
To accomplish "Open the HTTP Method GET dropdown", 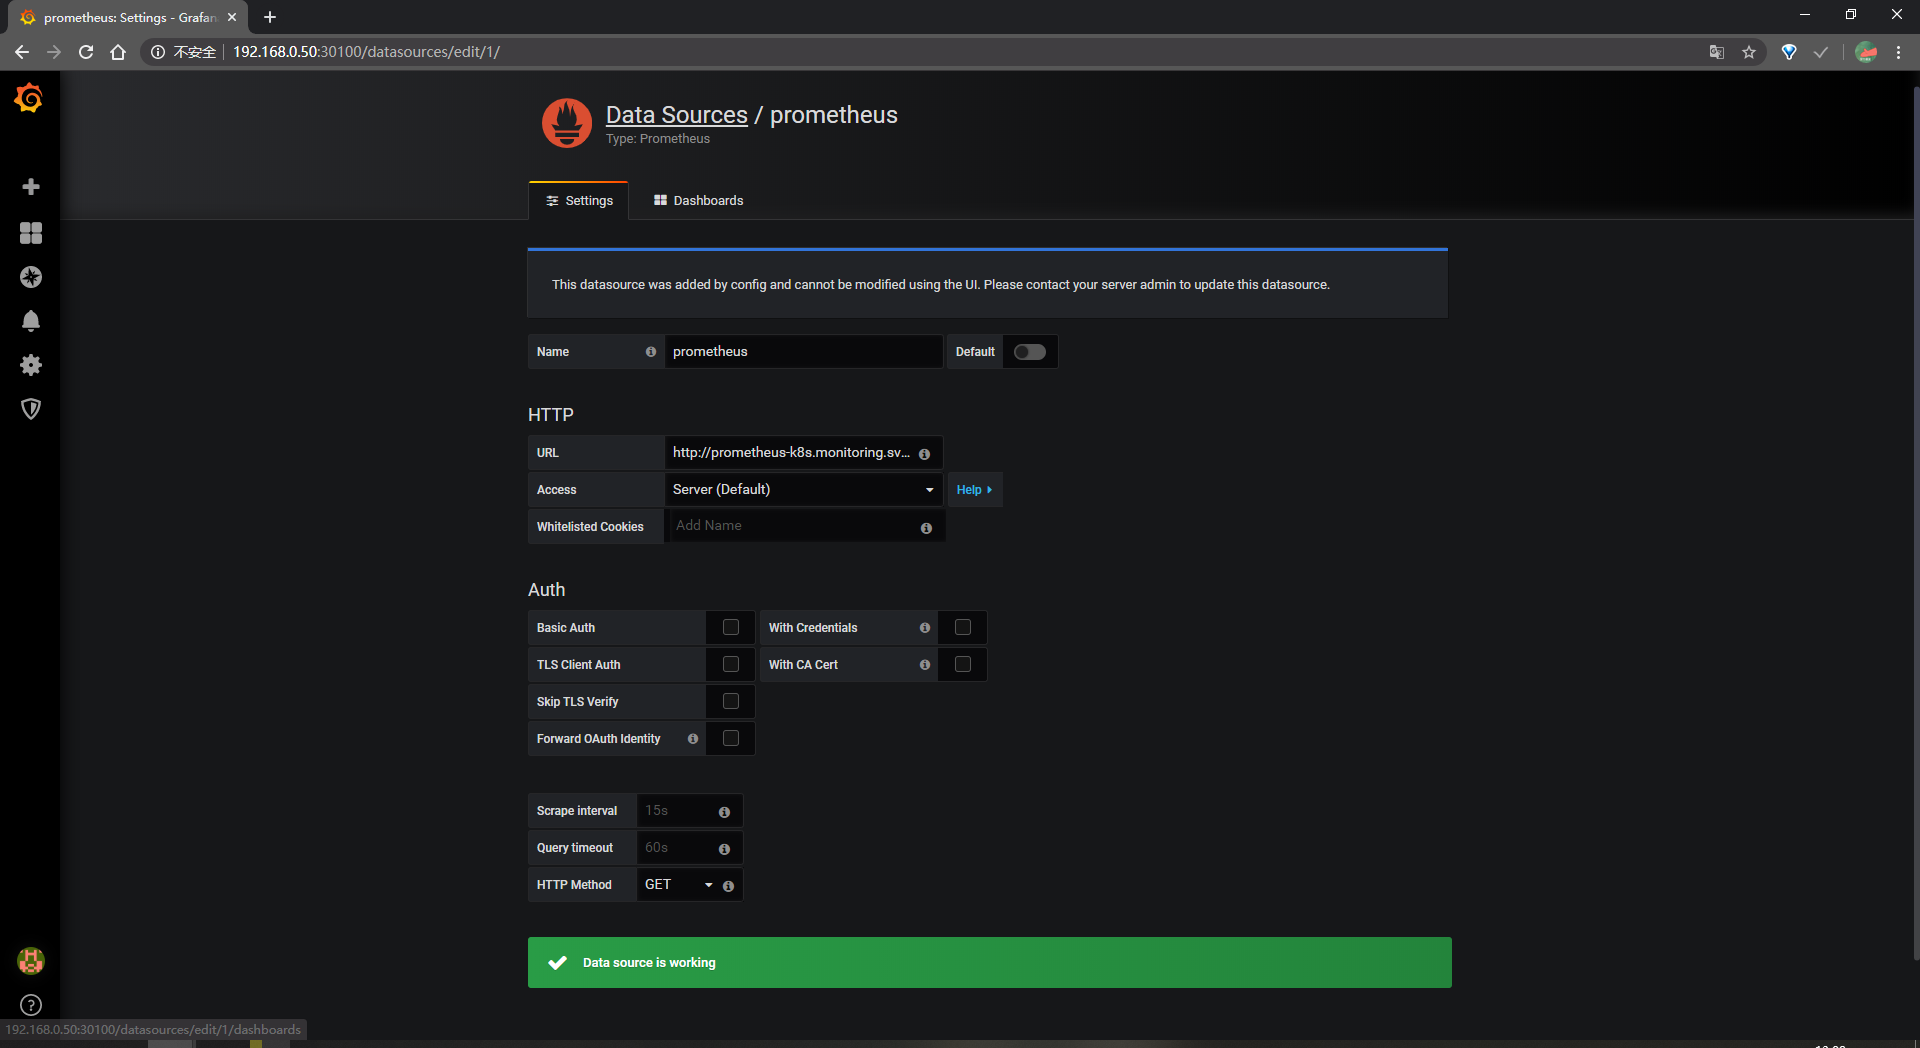I will click(x=679, y=885).
